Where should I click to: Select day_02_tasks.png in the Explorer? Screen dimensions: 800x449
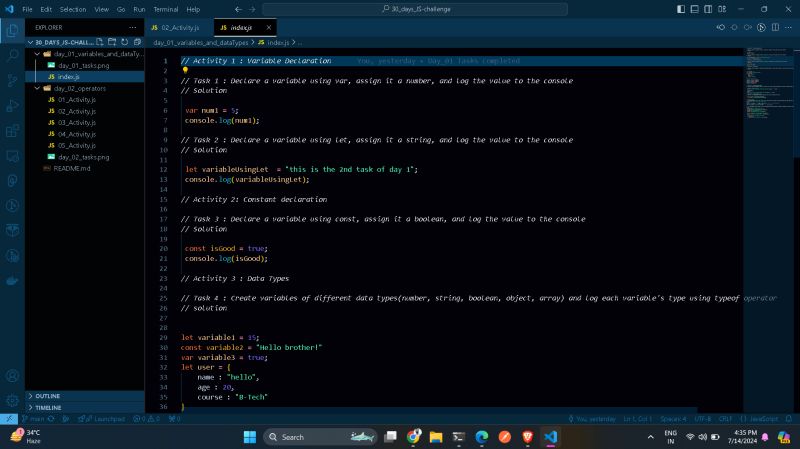coord(84,157)
